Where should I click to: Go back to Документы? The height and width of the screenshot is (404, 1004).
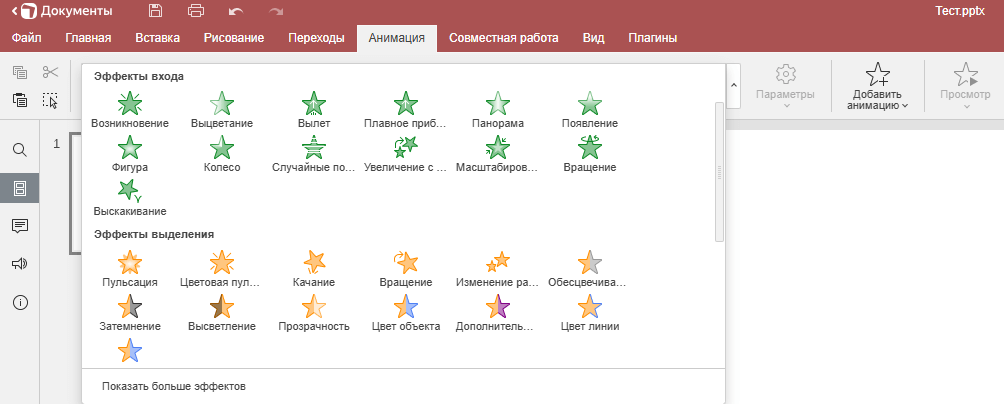coord(62,11)
